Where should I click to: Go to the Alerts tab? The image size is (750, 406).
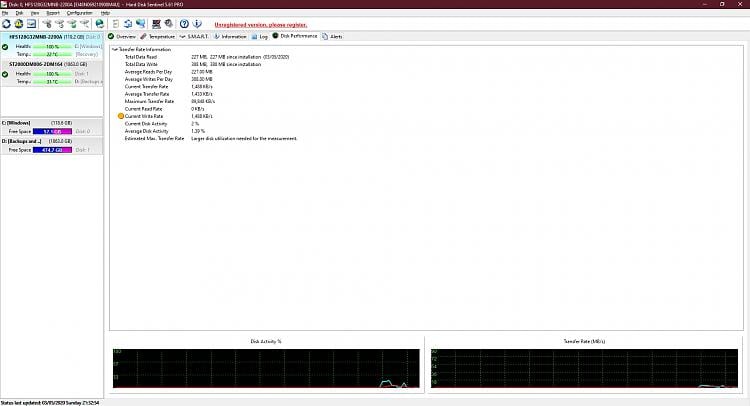[335, 36]
